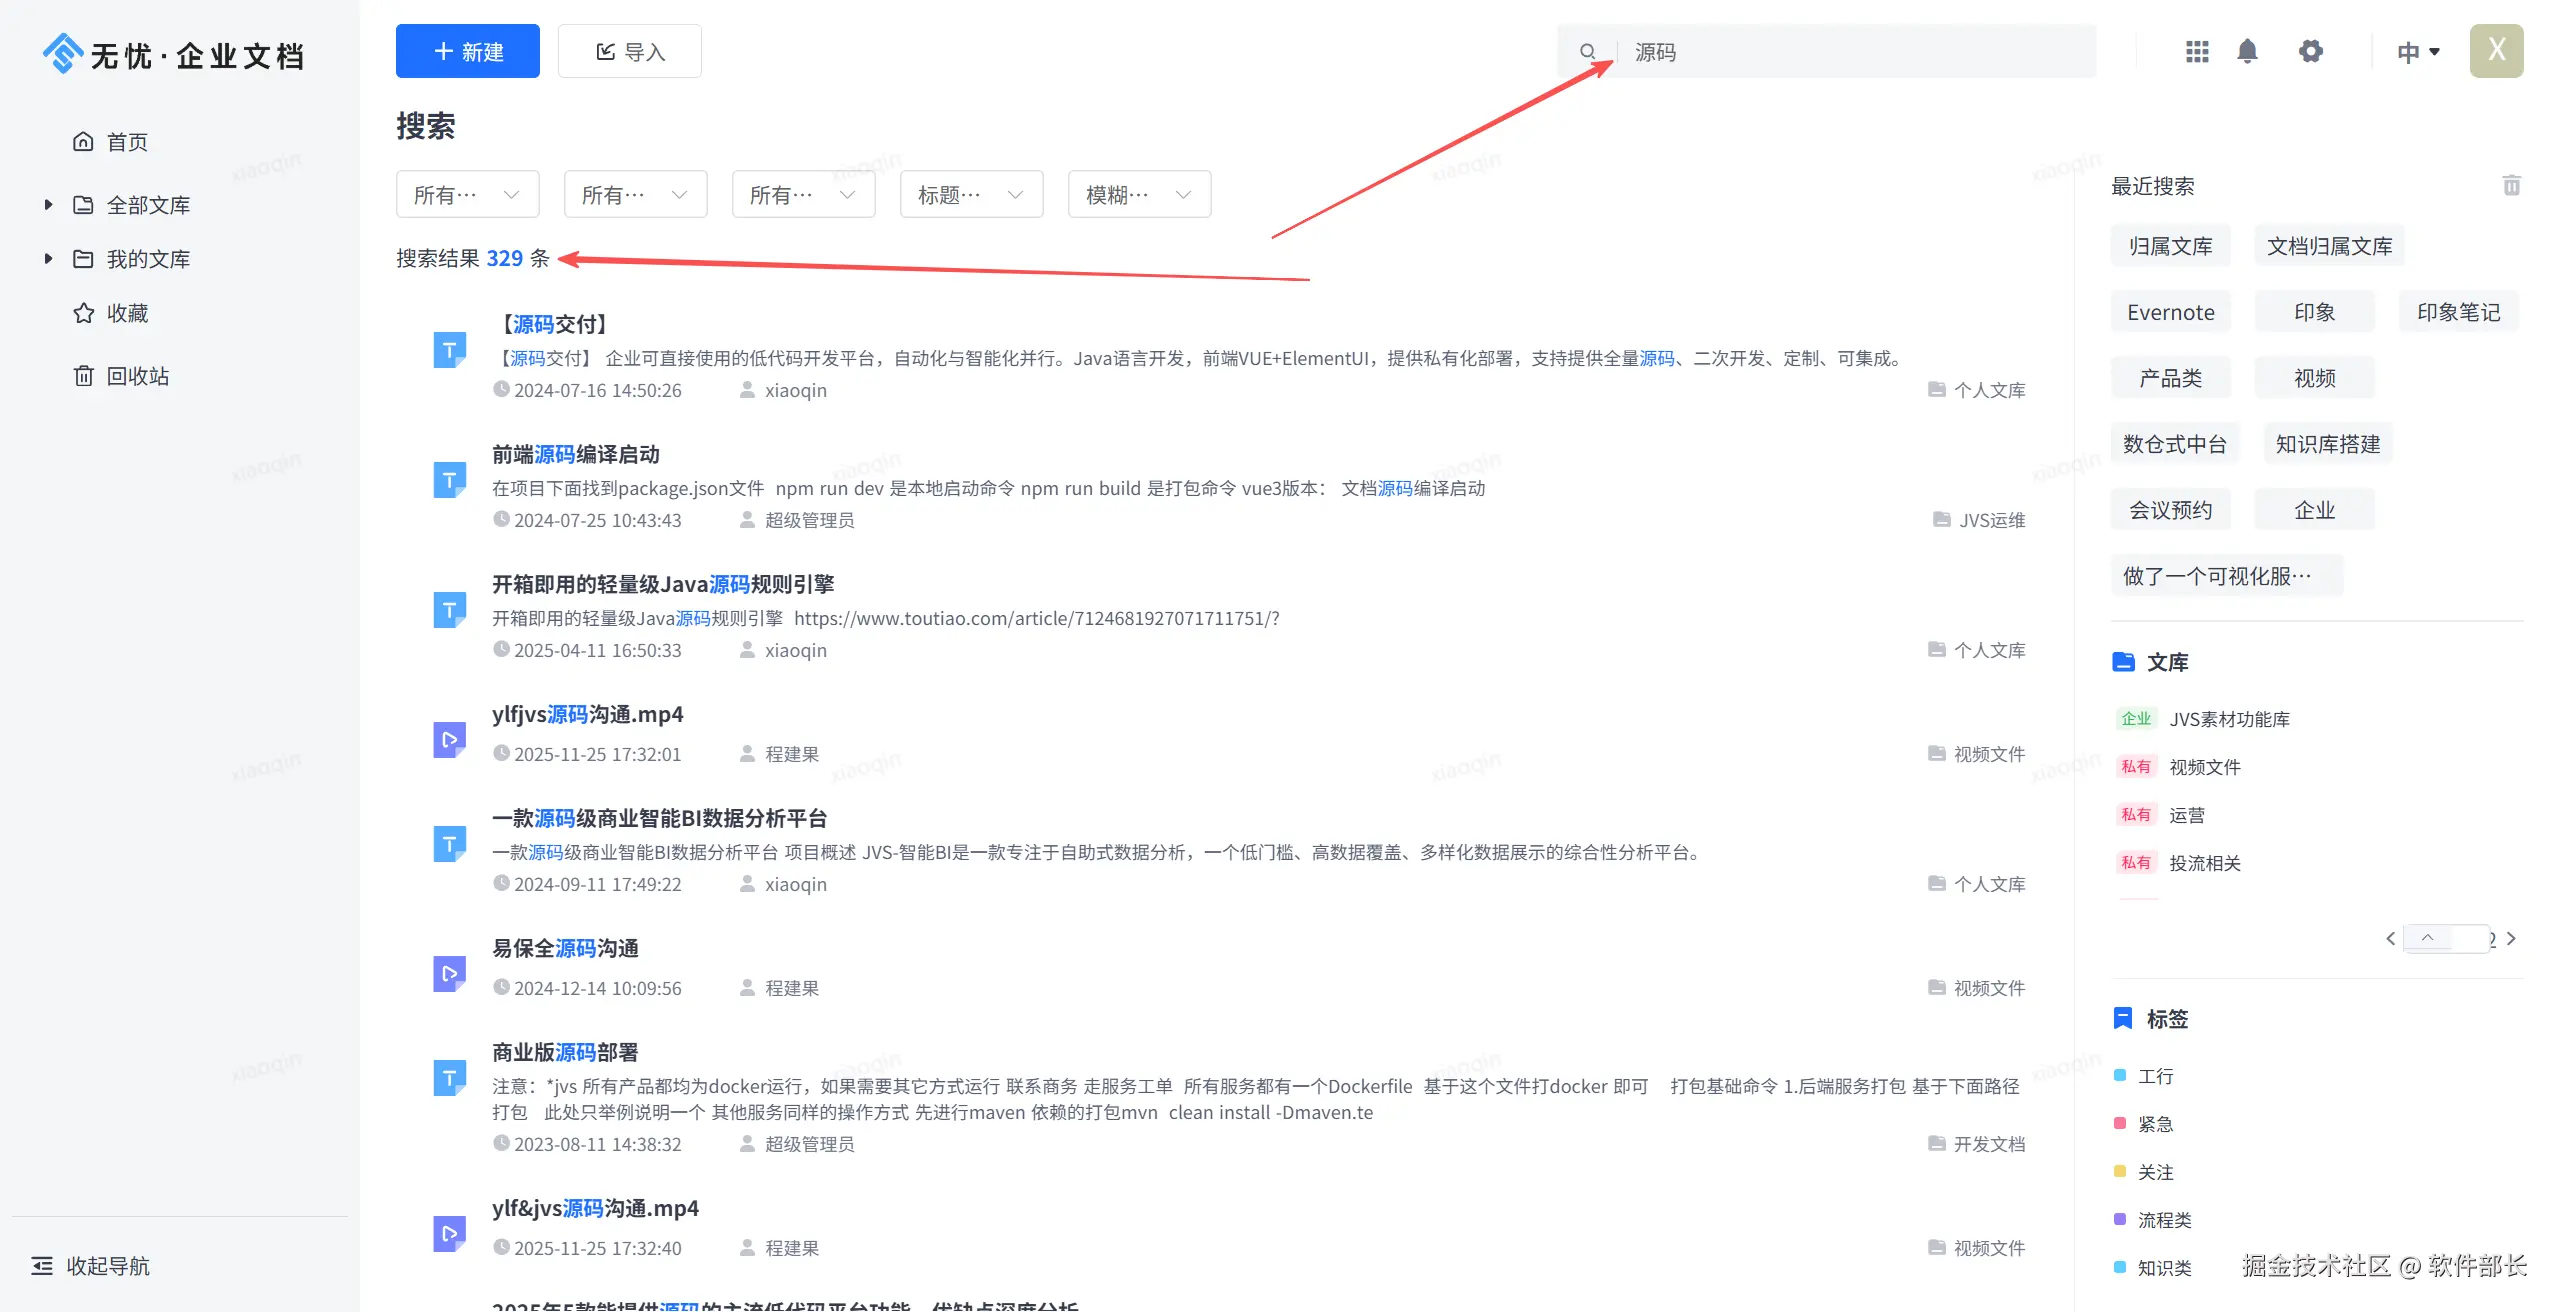This screenshot has width=2560, height=1312.
Task: Click the user avatar X icon
Action: pos(2496,51)
